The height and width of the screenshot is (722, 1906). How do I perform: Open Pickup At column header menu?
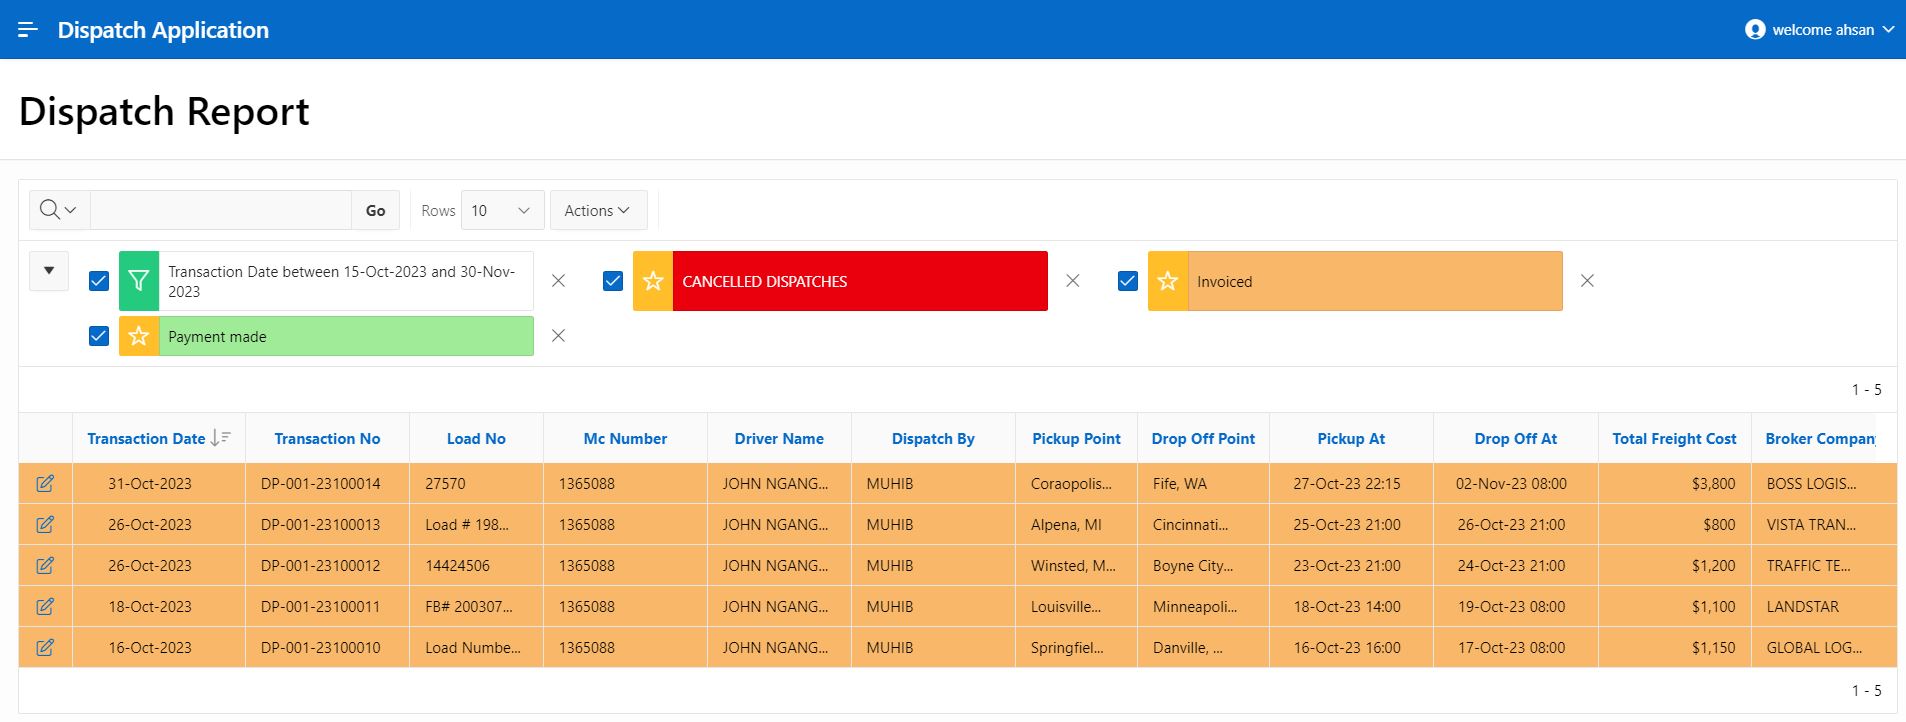(x=1351, y=438)
